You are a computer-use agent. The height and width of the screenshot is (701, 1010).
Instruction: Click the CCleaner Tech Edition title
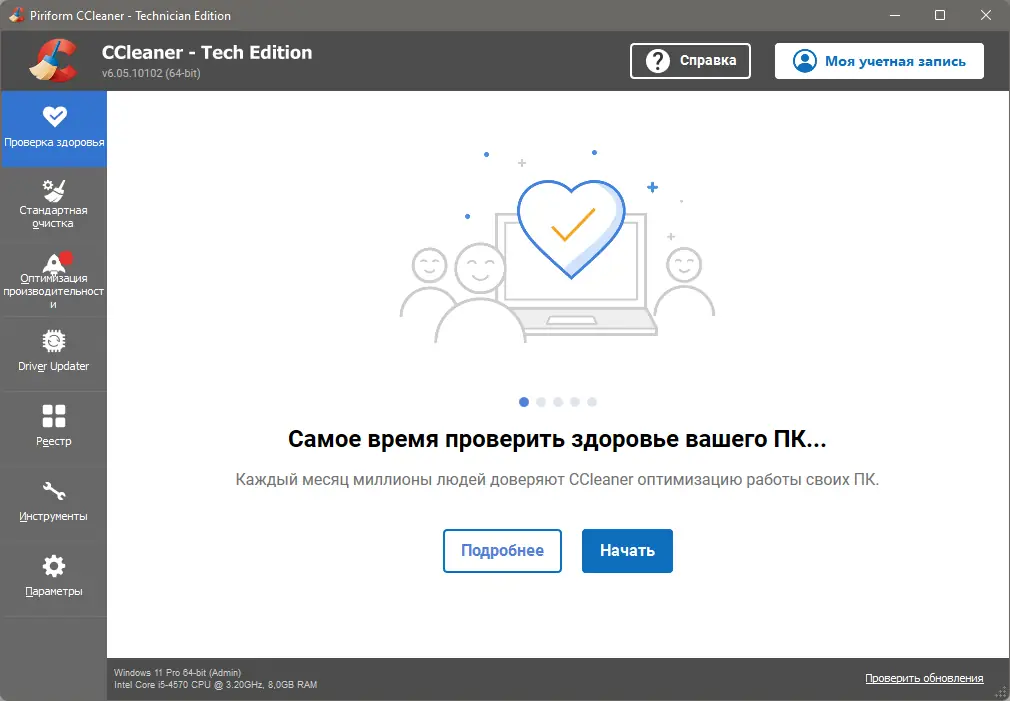point(205,53)
